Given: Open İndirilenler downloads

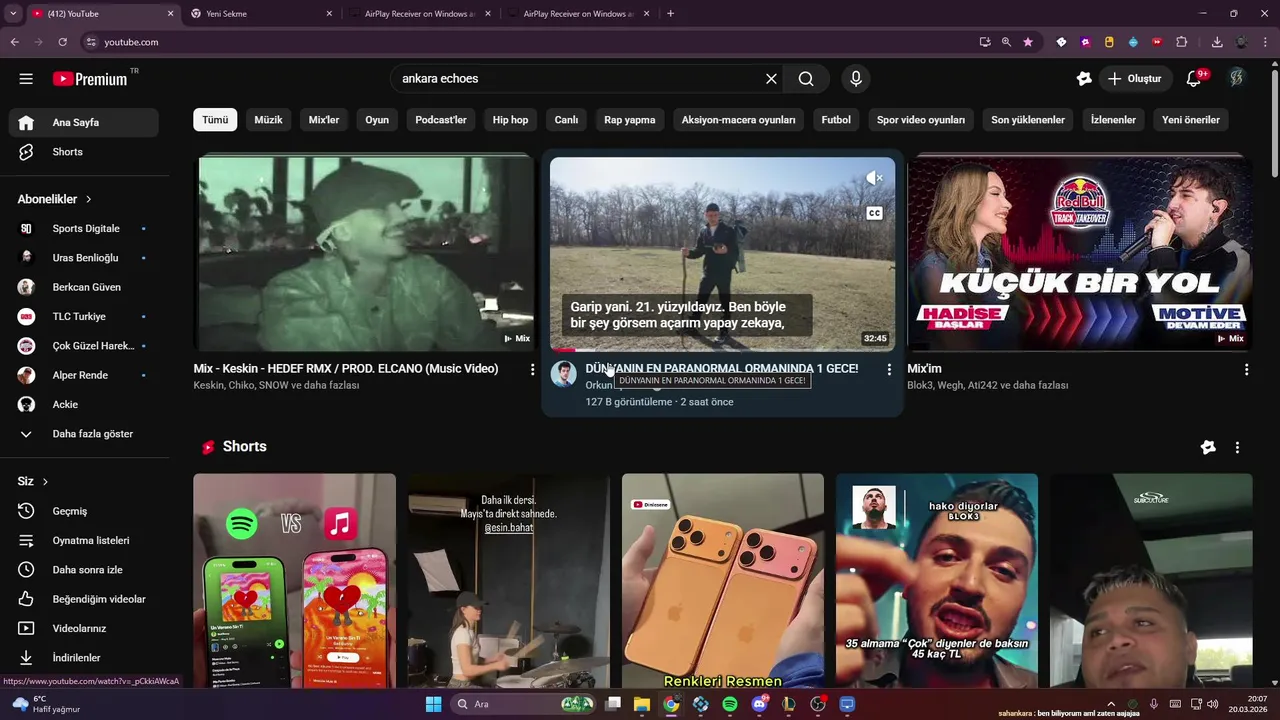Looking at the screenshot, I should [x=84, y=658].
